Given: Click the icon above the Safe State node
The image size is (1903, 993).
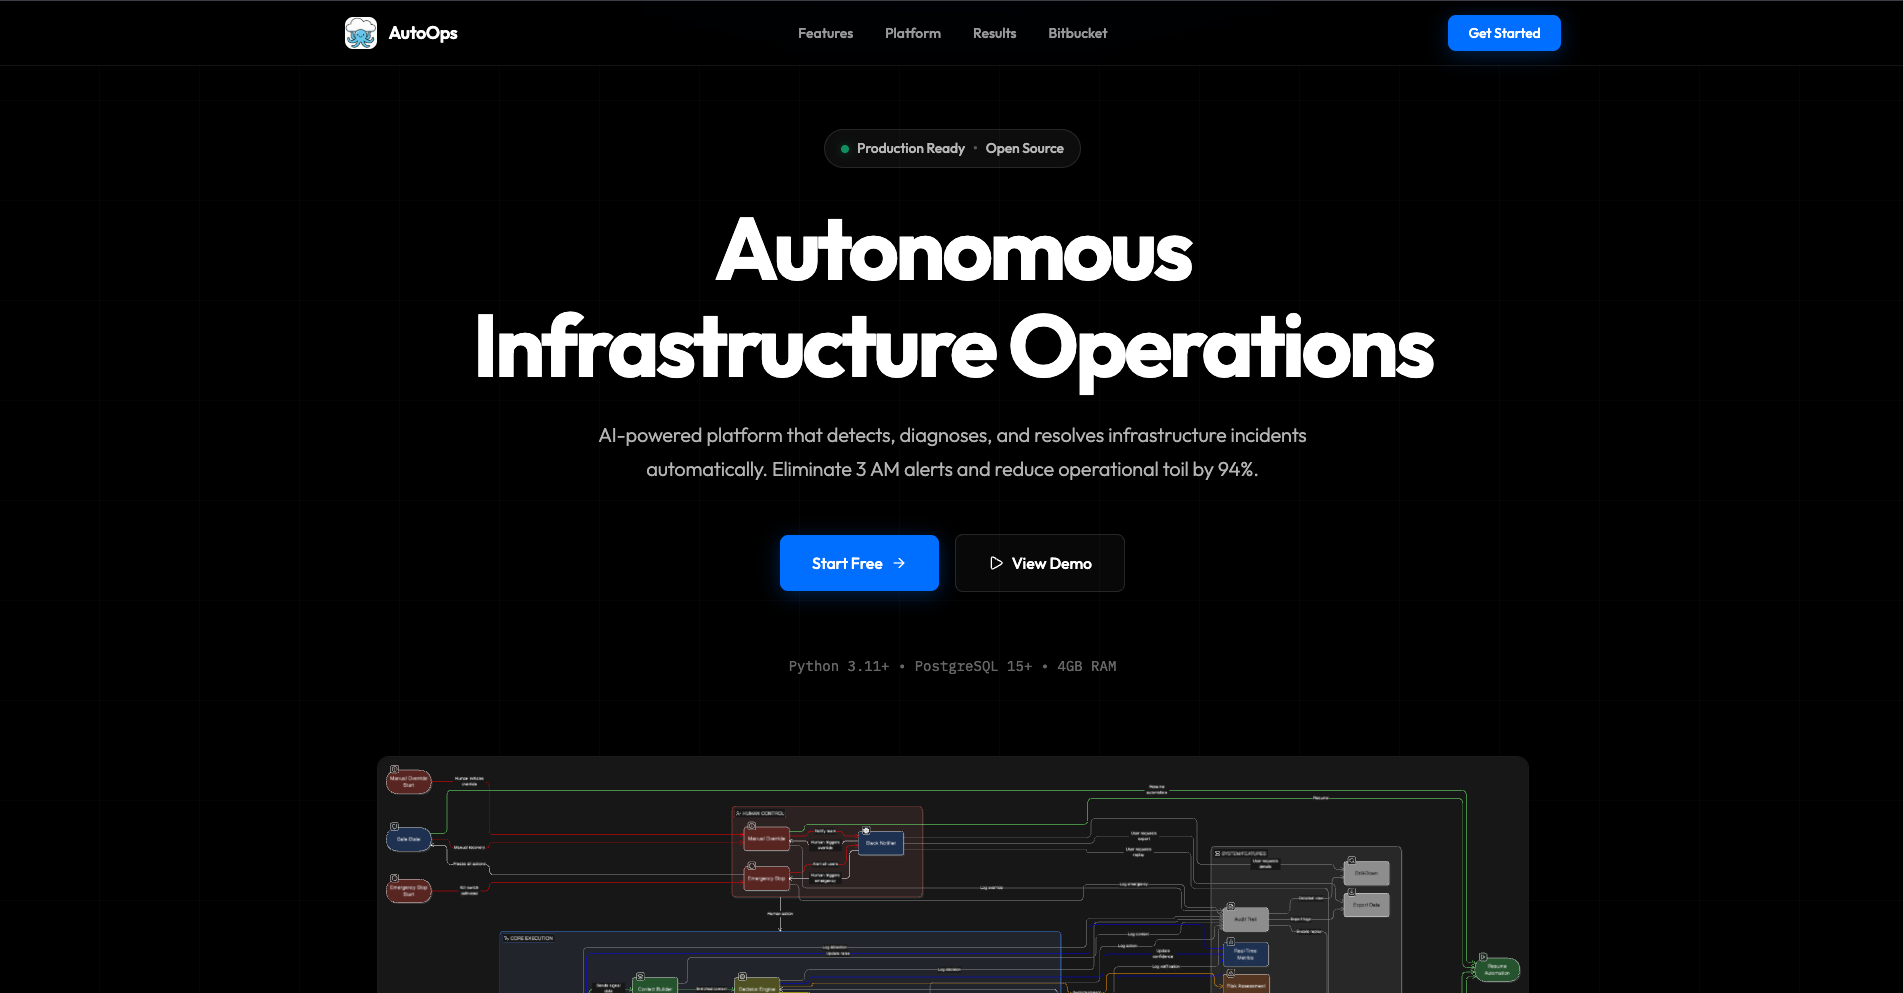Looking at the screenshot, I should pos(395,827).
